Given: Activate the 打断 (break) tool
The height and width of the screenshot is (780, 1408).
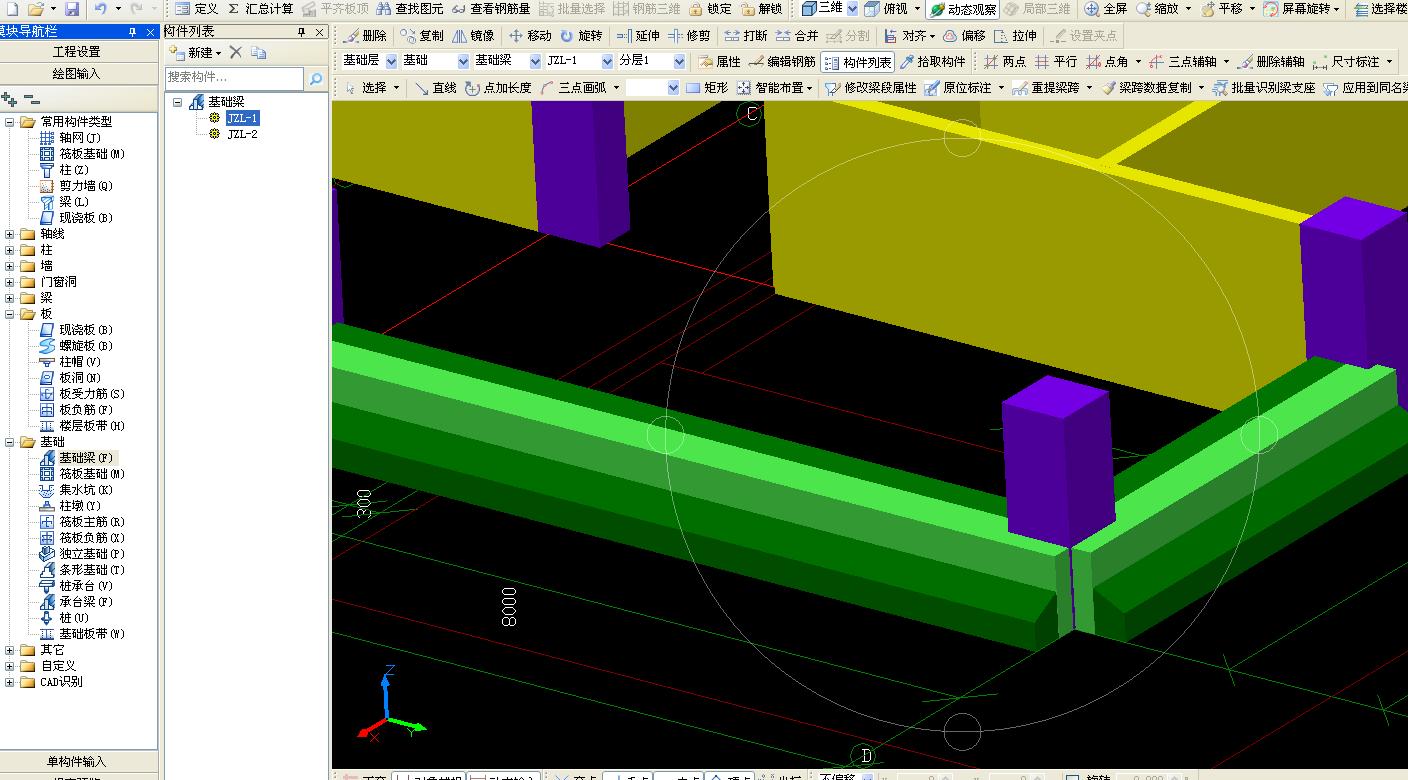Looking at the screenshot, I should (x=746, y=35).
